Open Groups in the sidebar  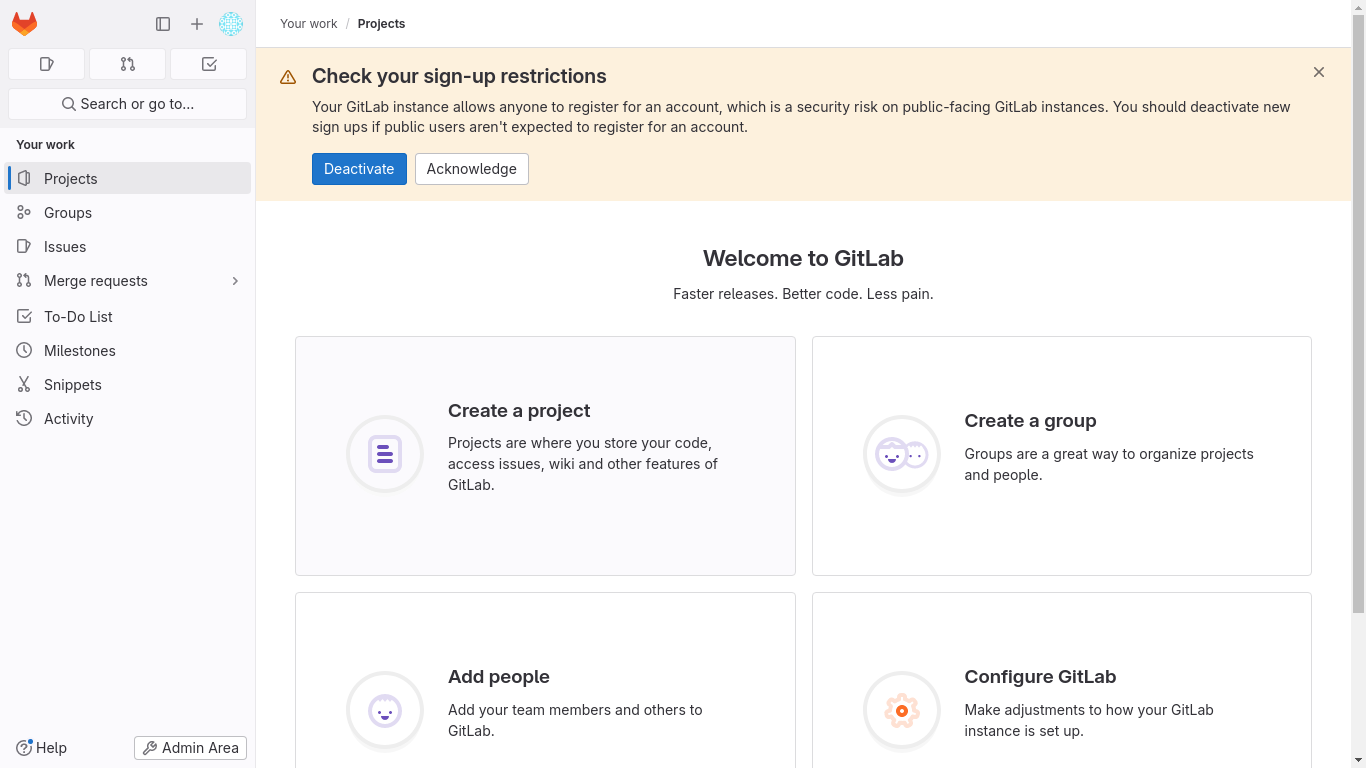[68, 213]
